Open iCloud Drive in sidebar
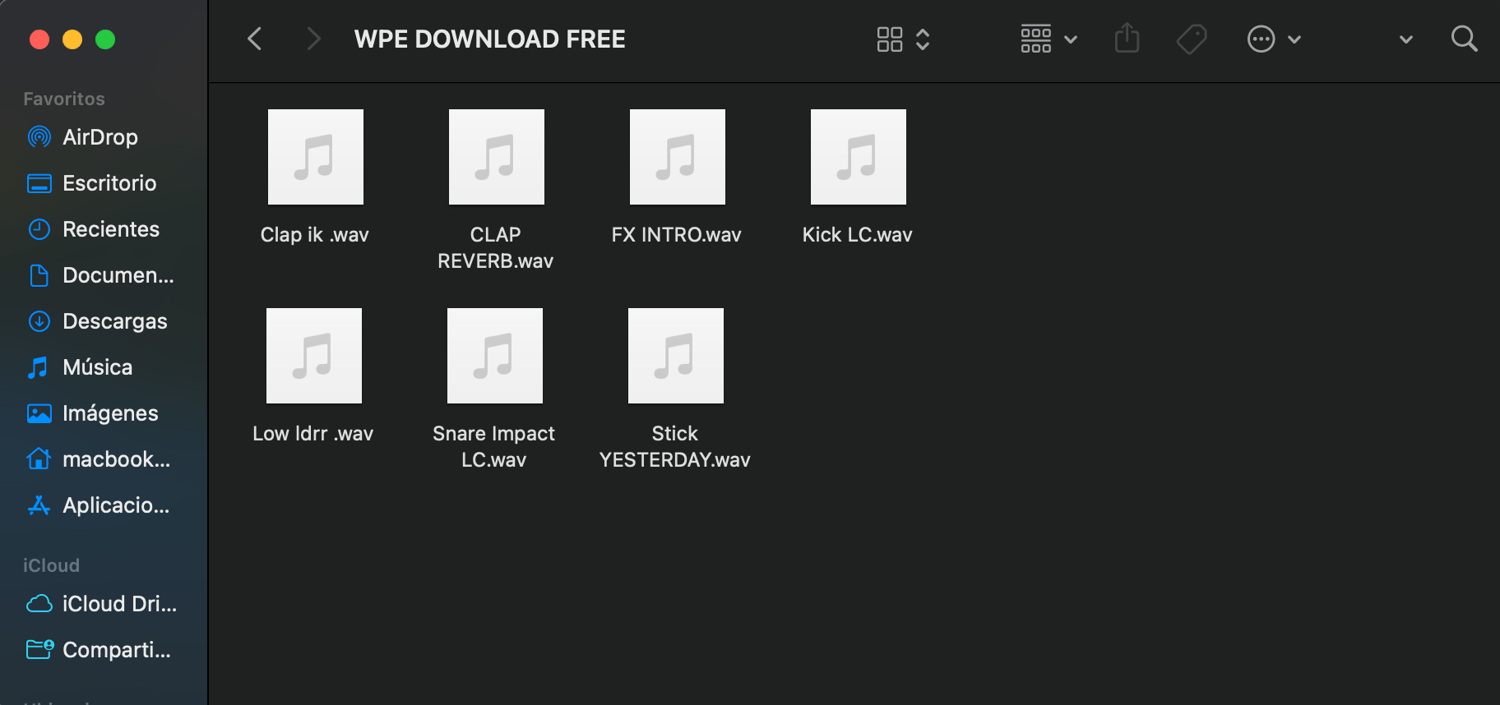The height and width of the screenshot is (705, 1500). [98, 604]
